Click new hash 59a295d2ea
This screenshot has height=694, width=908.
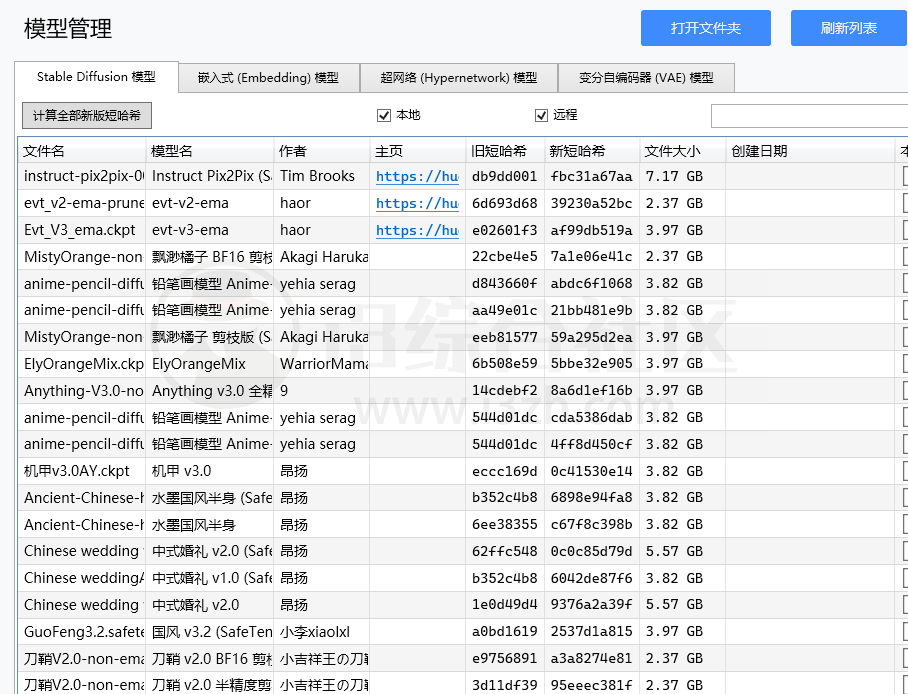[x=592, y=337]
